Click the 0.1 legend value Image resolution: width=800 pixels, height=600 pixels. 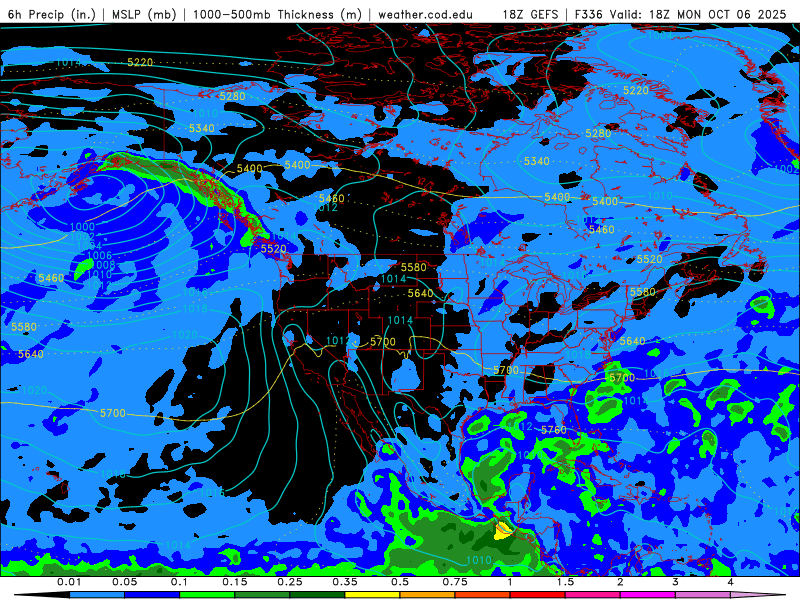coord(179,582)
